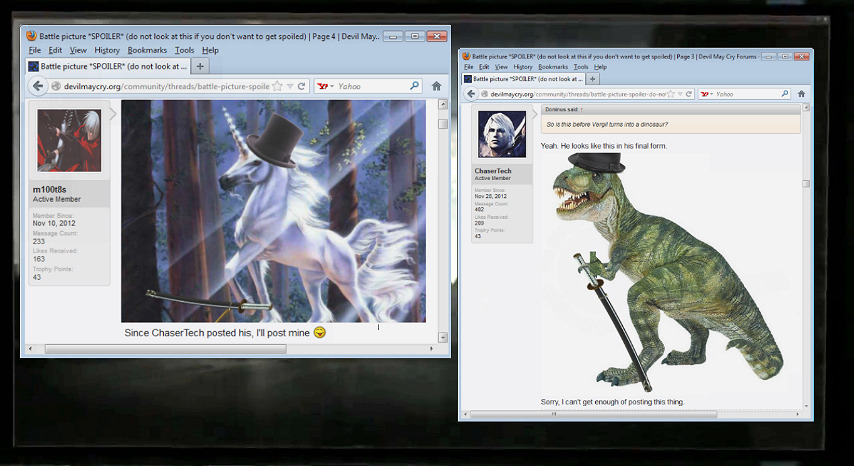The height and width of the screenshot is (466, 854).
Task: Click scroll left arrow in left window
Action: (x=30, y=349)
